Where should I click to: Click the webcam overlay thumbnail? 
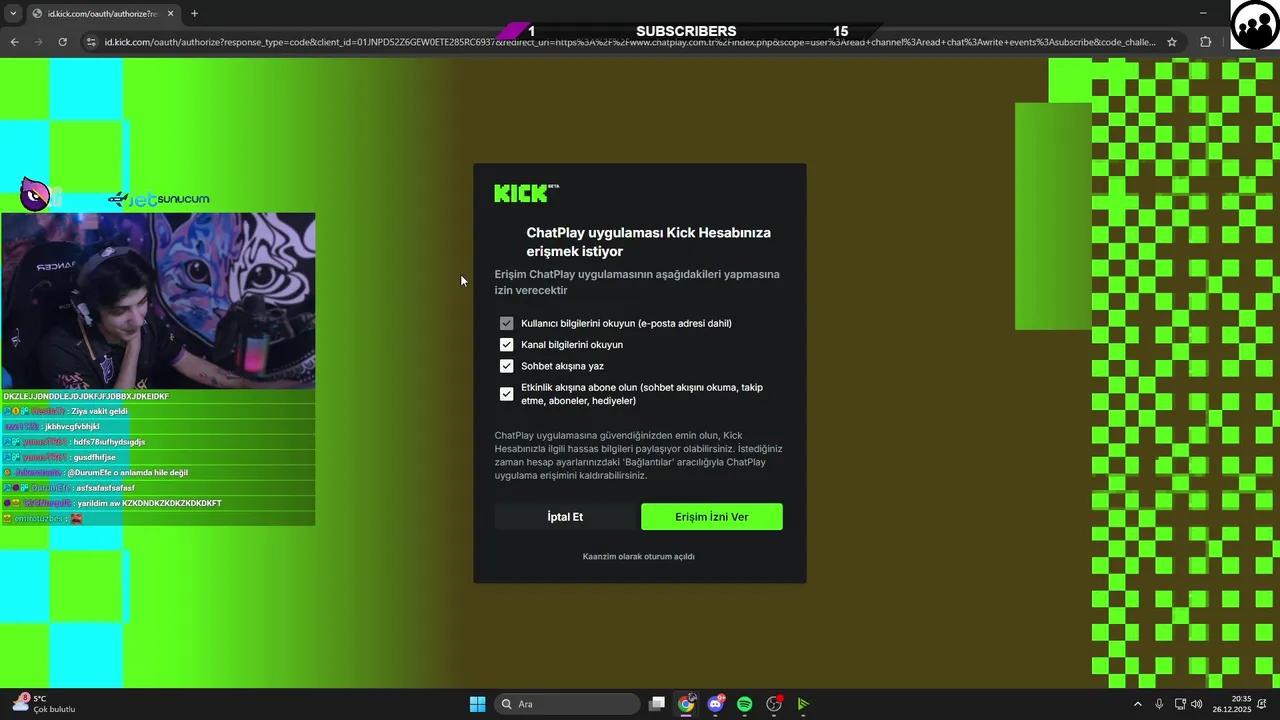(158, 300)
